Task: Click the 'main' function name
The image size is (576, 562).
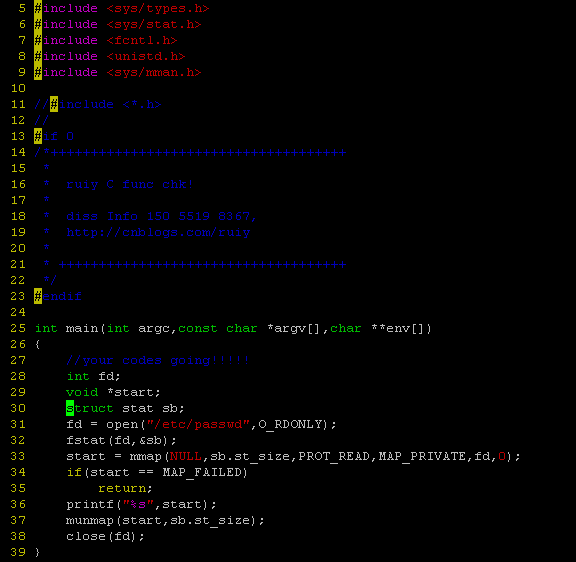Action: 82,328
